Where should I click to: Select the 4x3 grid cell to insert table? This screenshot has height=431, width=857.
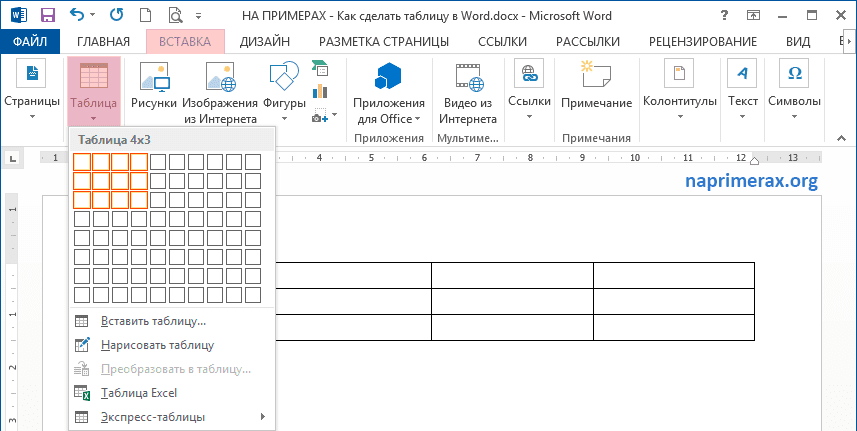[x=139, y=200]
